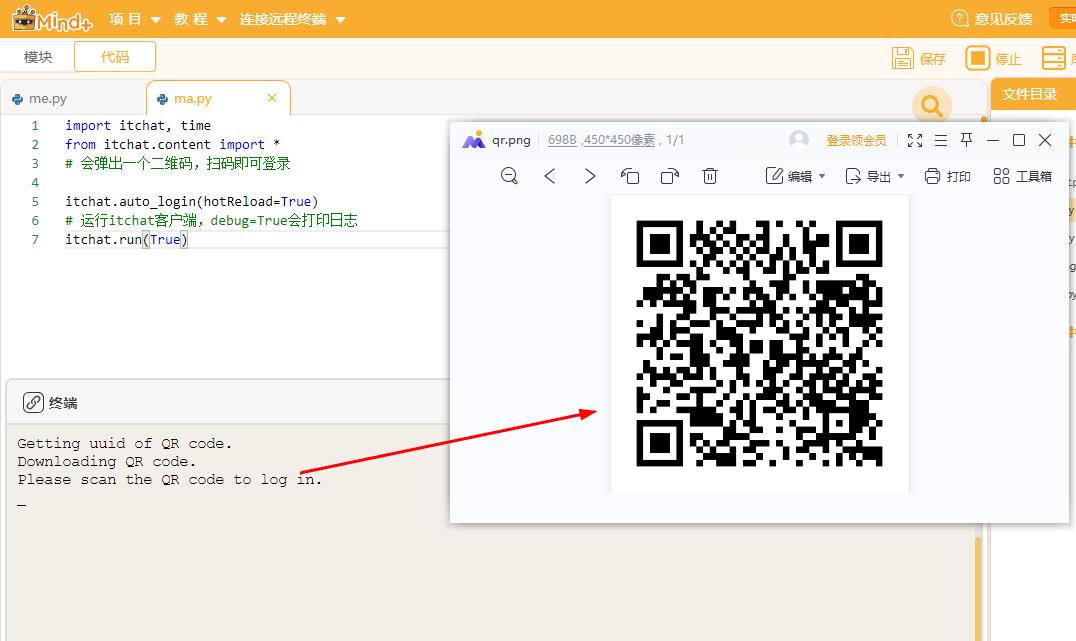The width and height of the screenshot is (1076, 641).
Task: Click the 意见反馈 feedback link
Action: point(992,19)
